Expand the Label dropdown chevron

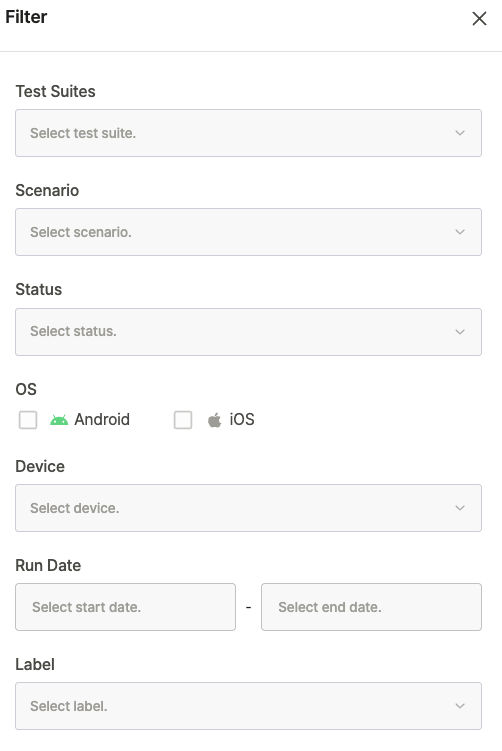click(460, 706)
